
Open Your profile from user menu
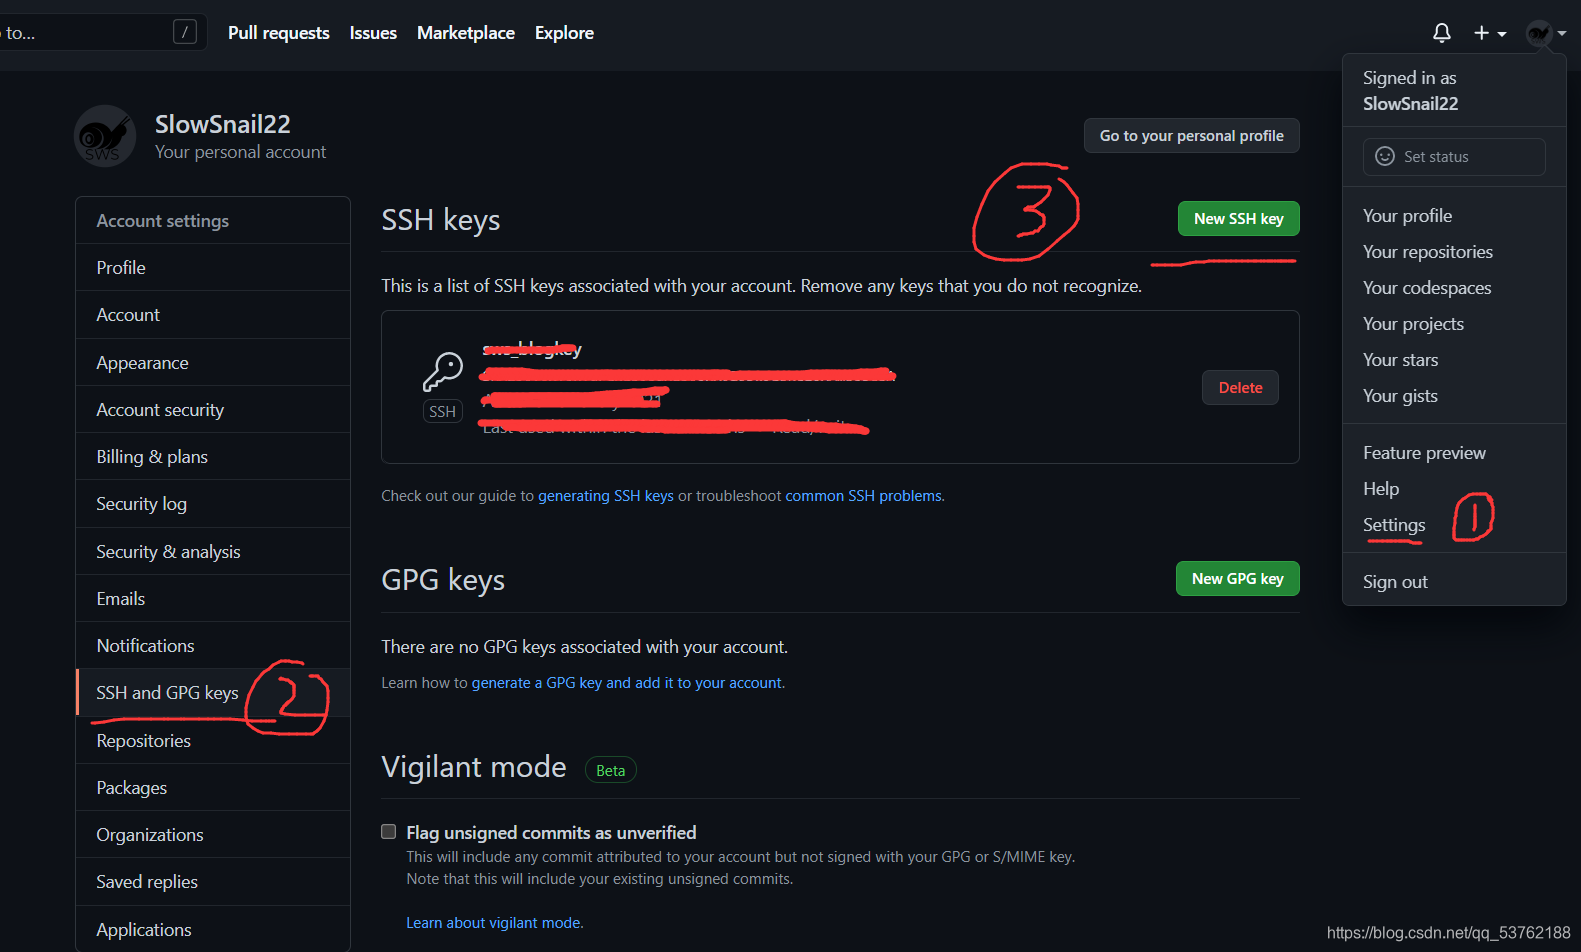tap(1454, 216)
